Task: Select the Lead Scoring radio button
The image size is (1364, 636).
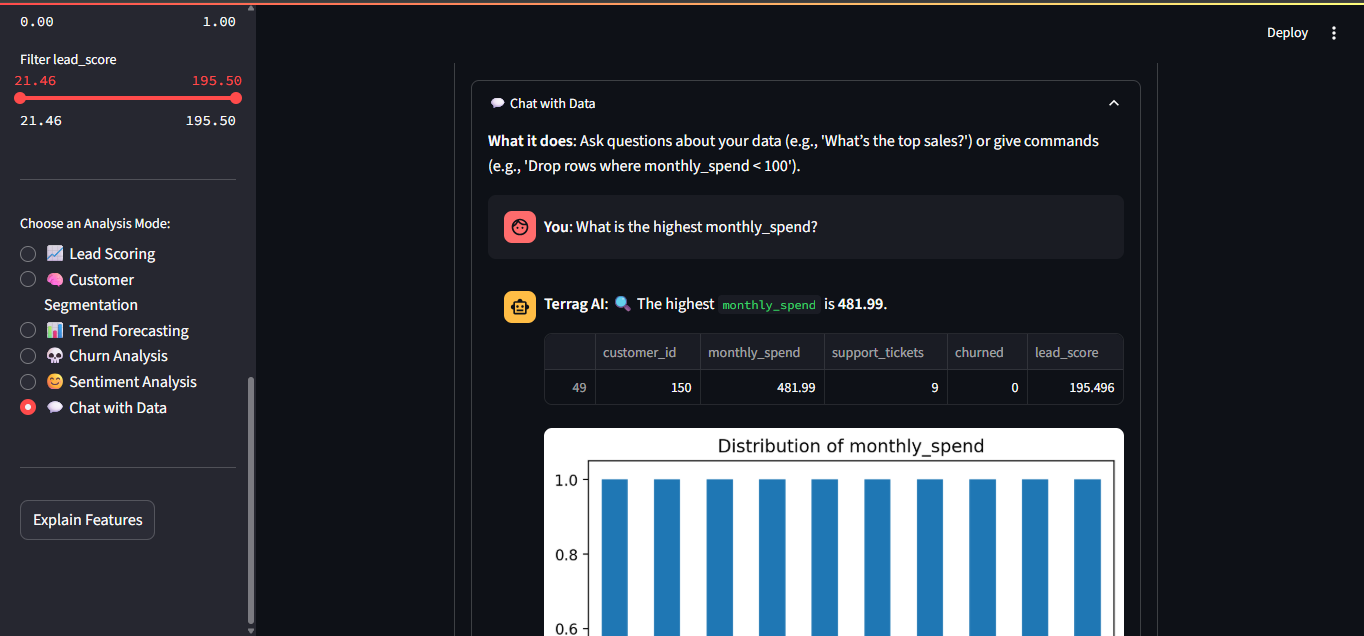Action: pos(28,254)
